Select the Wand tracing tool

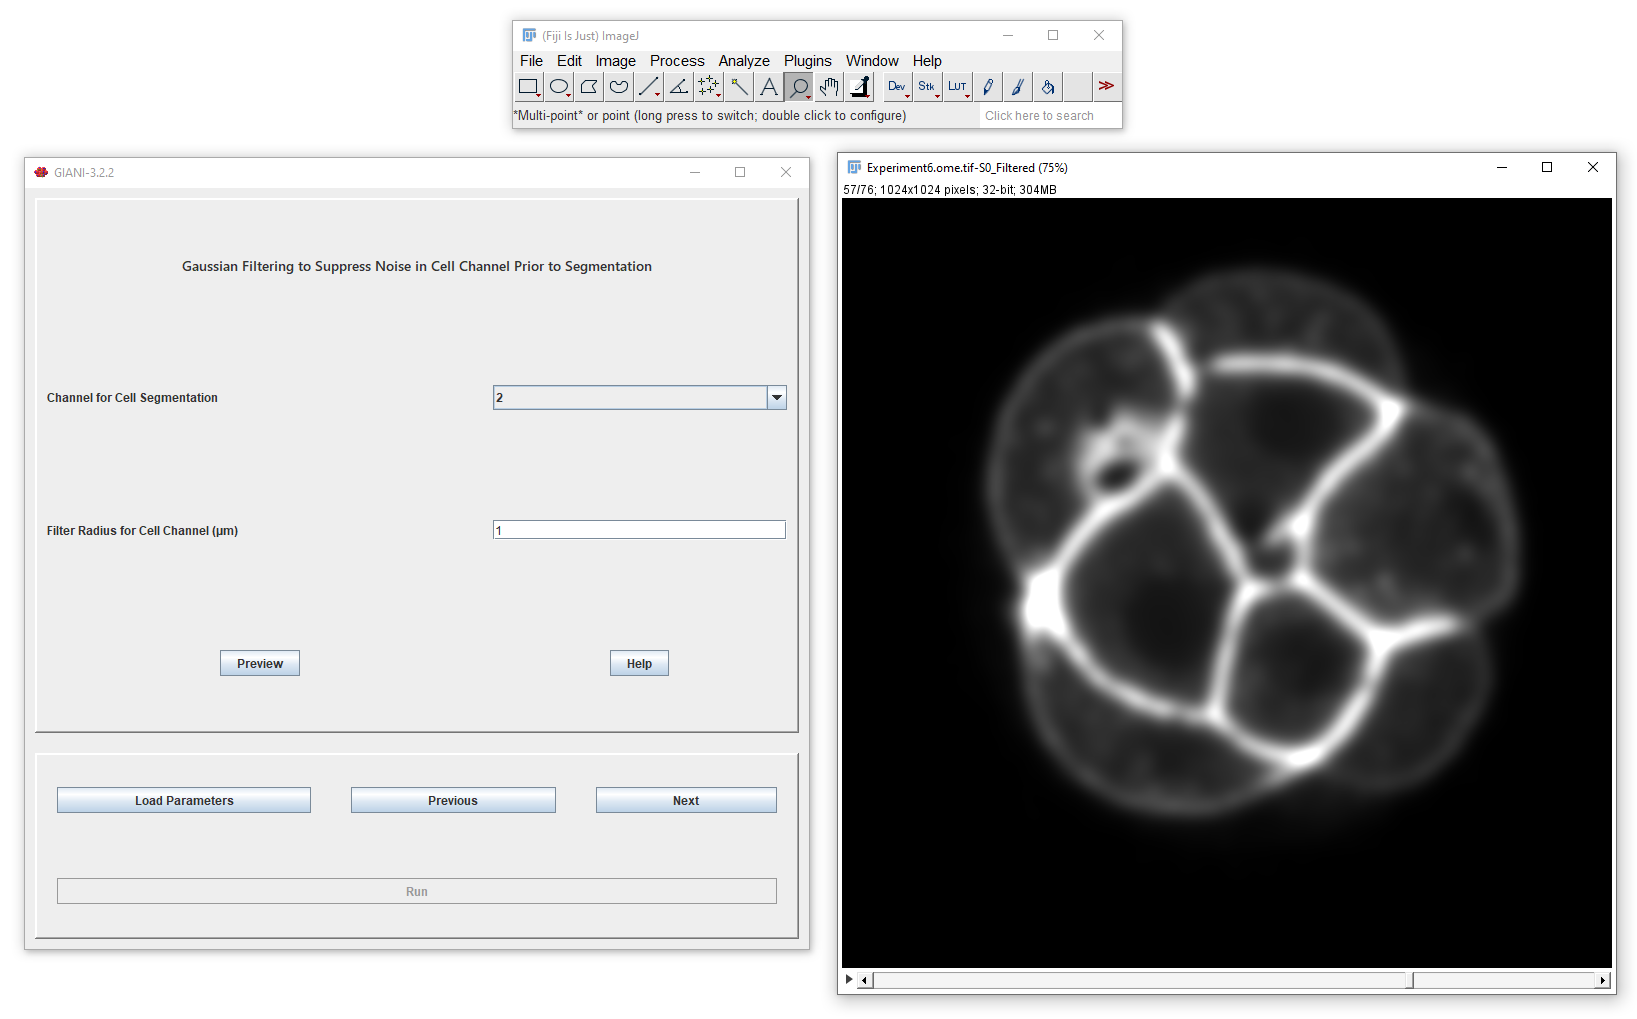(739, 87)
